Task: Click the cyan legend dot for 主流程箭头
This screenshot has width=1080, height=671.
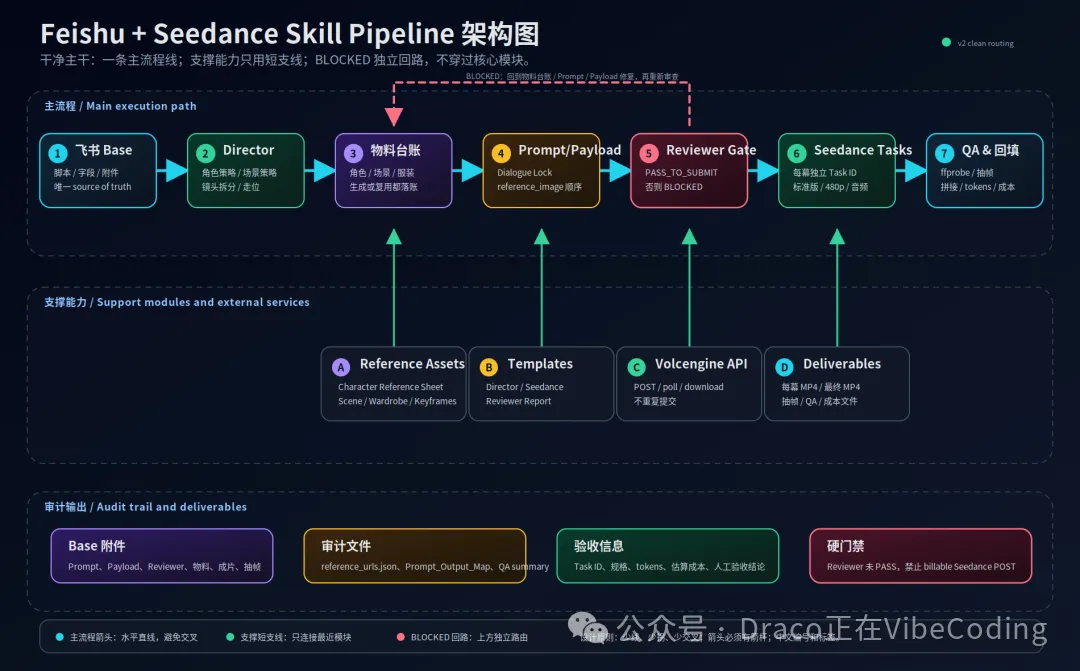Action: tap(59, 637)
